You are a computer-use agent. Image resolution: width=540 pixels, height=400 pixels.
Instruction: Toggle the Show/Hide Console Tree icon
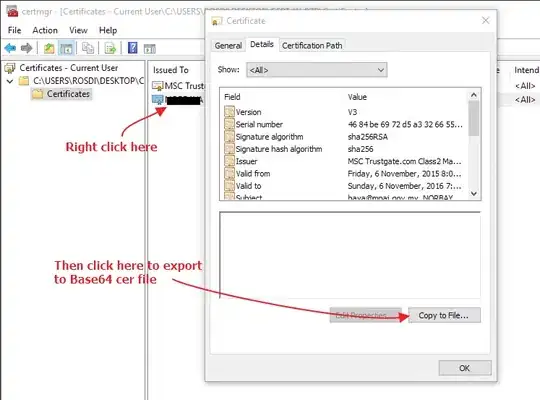66,48
